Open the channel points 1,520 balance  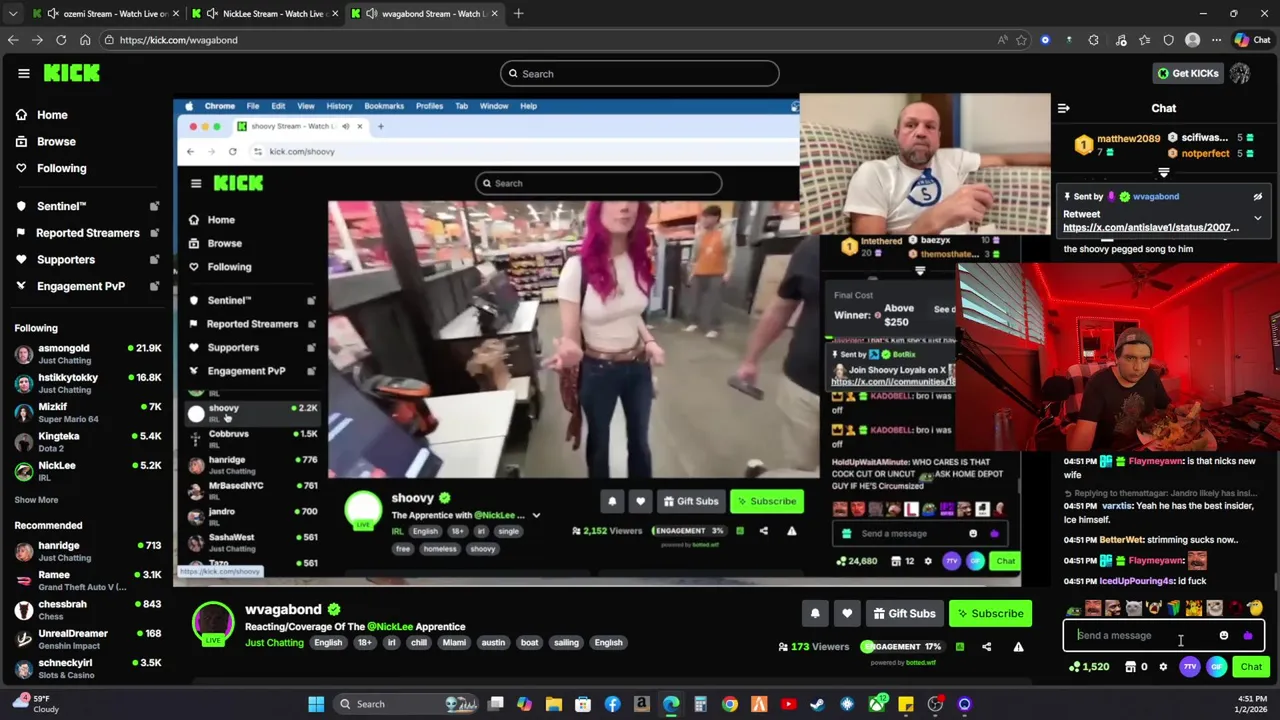coord(1089,667)
